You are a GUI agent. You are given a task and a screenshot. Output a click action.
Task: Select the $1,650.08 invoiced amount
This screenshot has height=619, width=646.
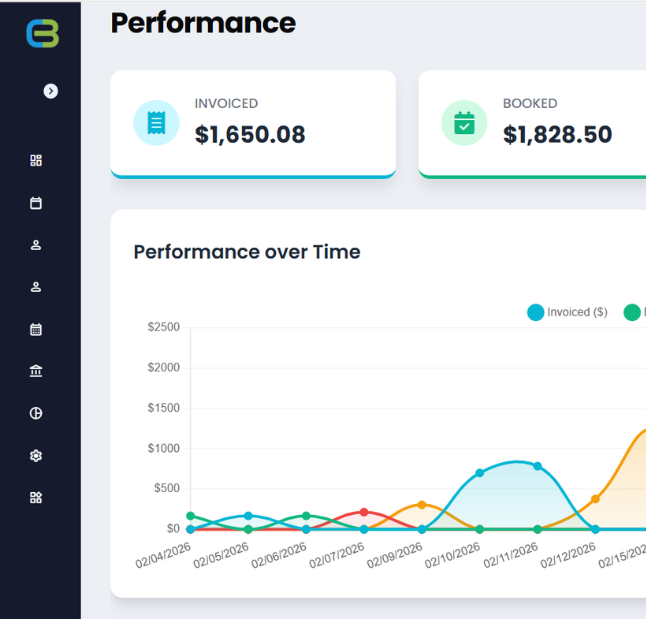pos(250,135)
